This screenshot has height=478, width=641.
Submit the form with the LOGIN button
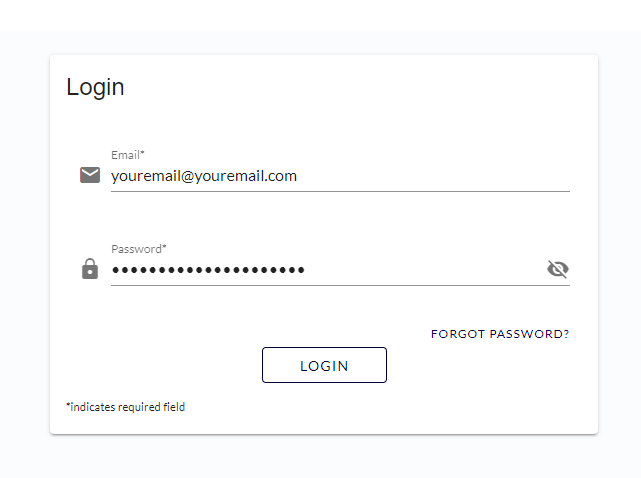[x=324, y=365]
